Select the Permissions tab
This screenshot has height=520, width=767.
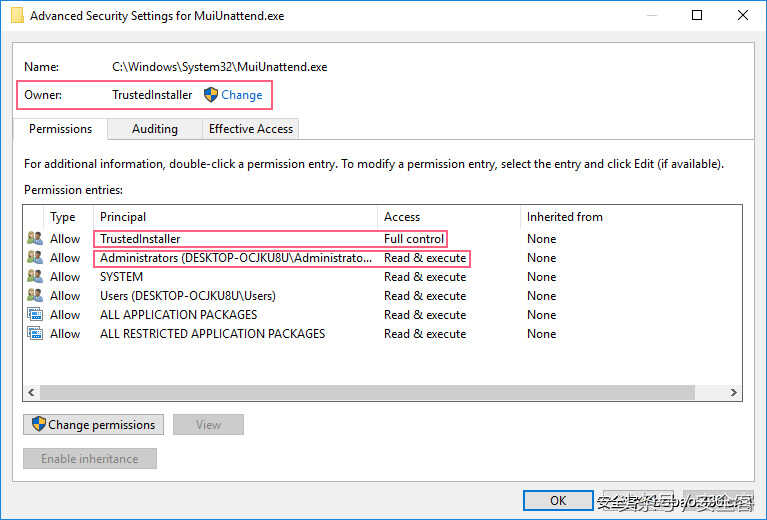(x=60, y=129)
